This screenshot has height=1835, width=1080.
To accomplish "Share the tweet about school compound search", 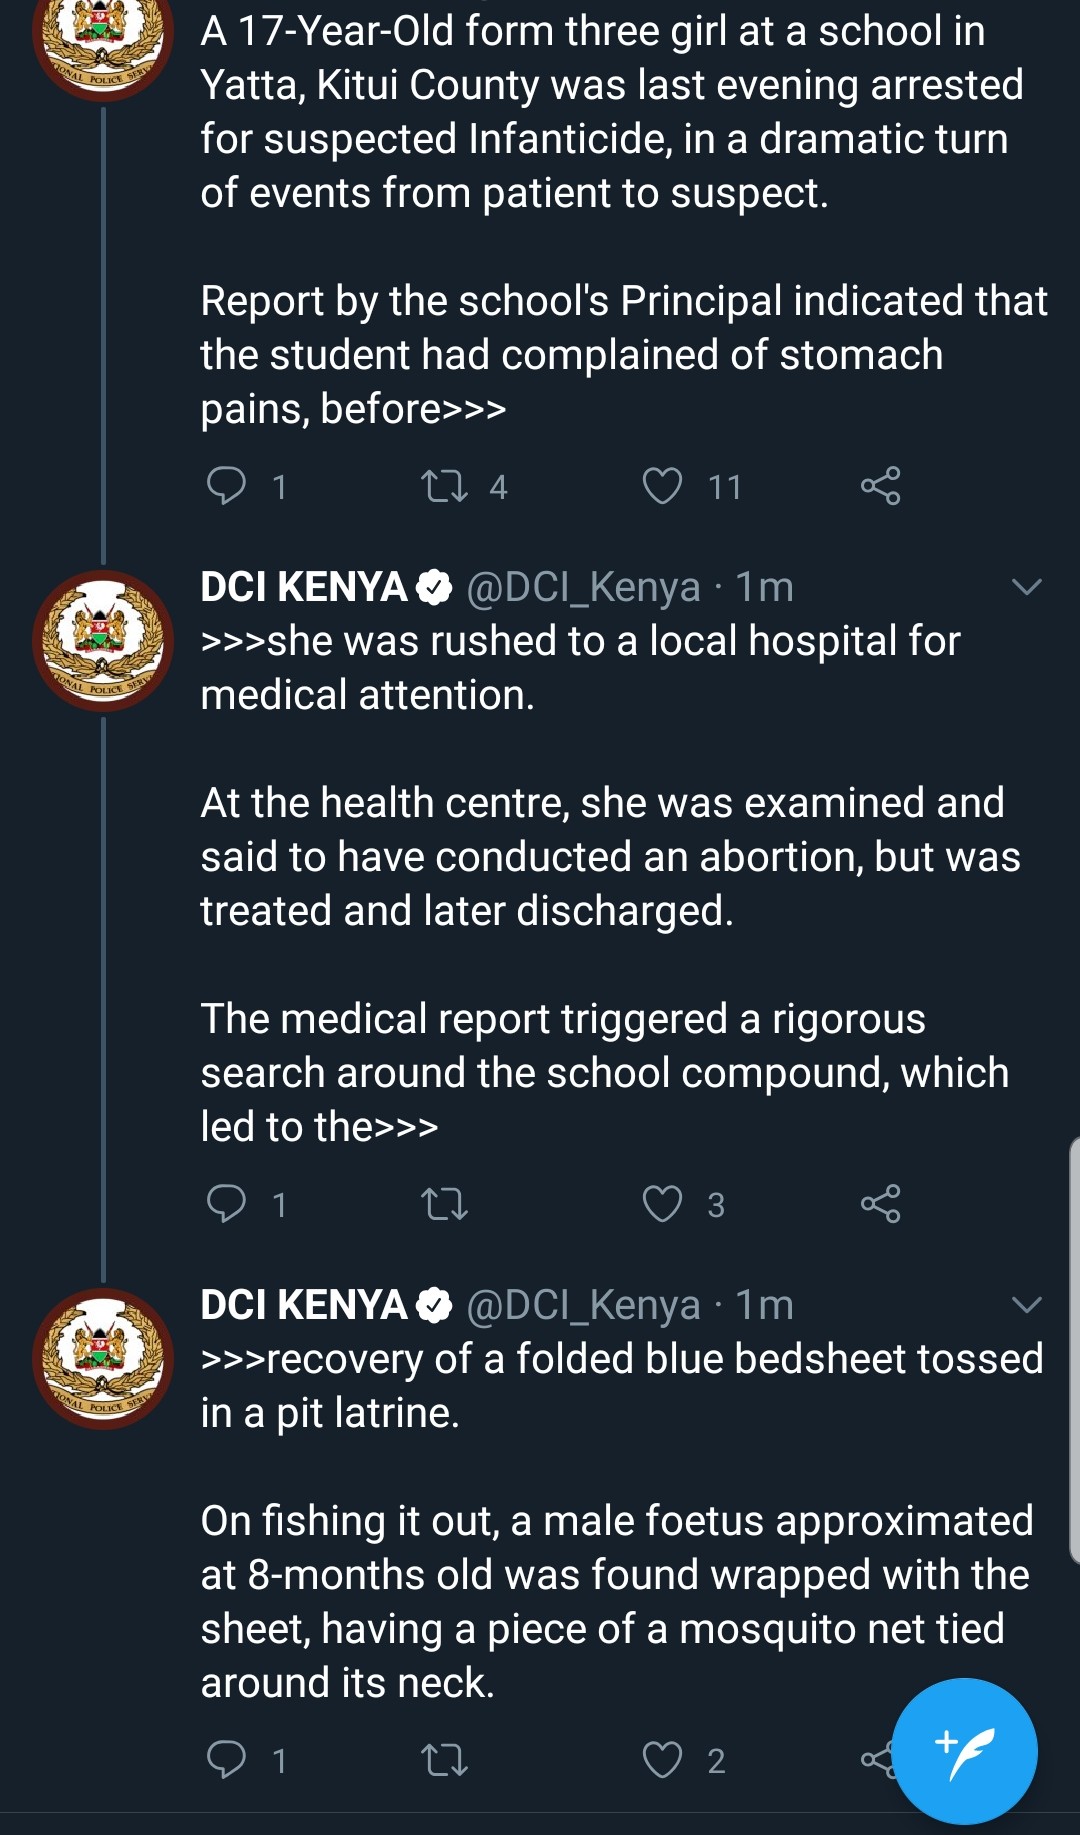I will pos(881,1203).
